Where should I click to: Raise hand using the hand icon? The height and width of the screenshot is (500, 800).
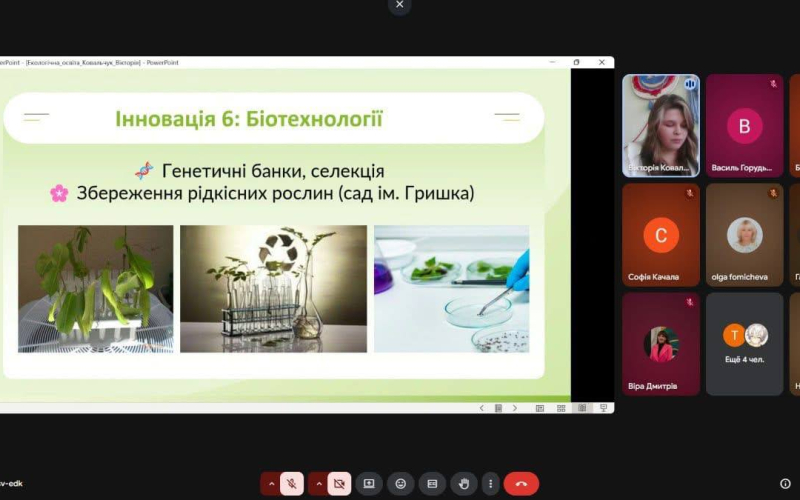463,484
